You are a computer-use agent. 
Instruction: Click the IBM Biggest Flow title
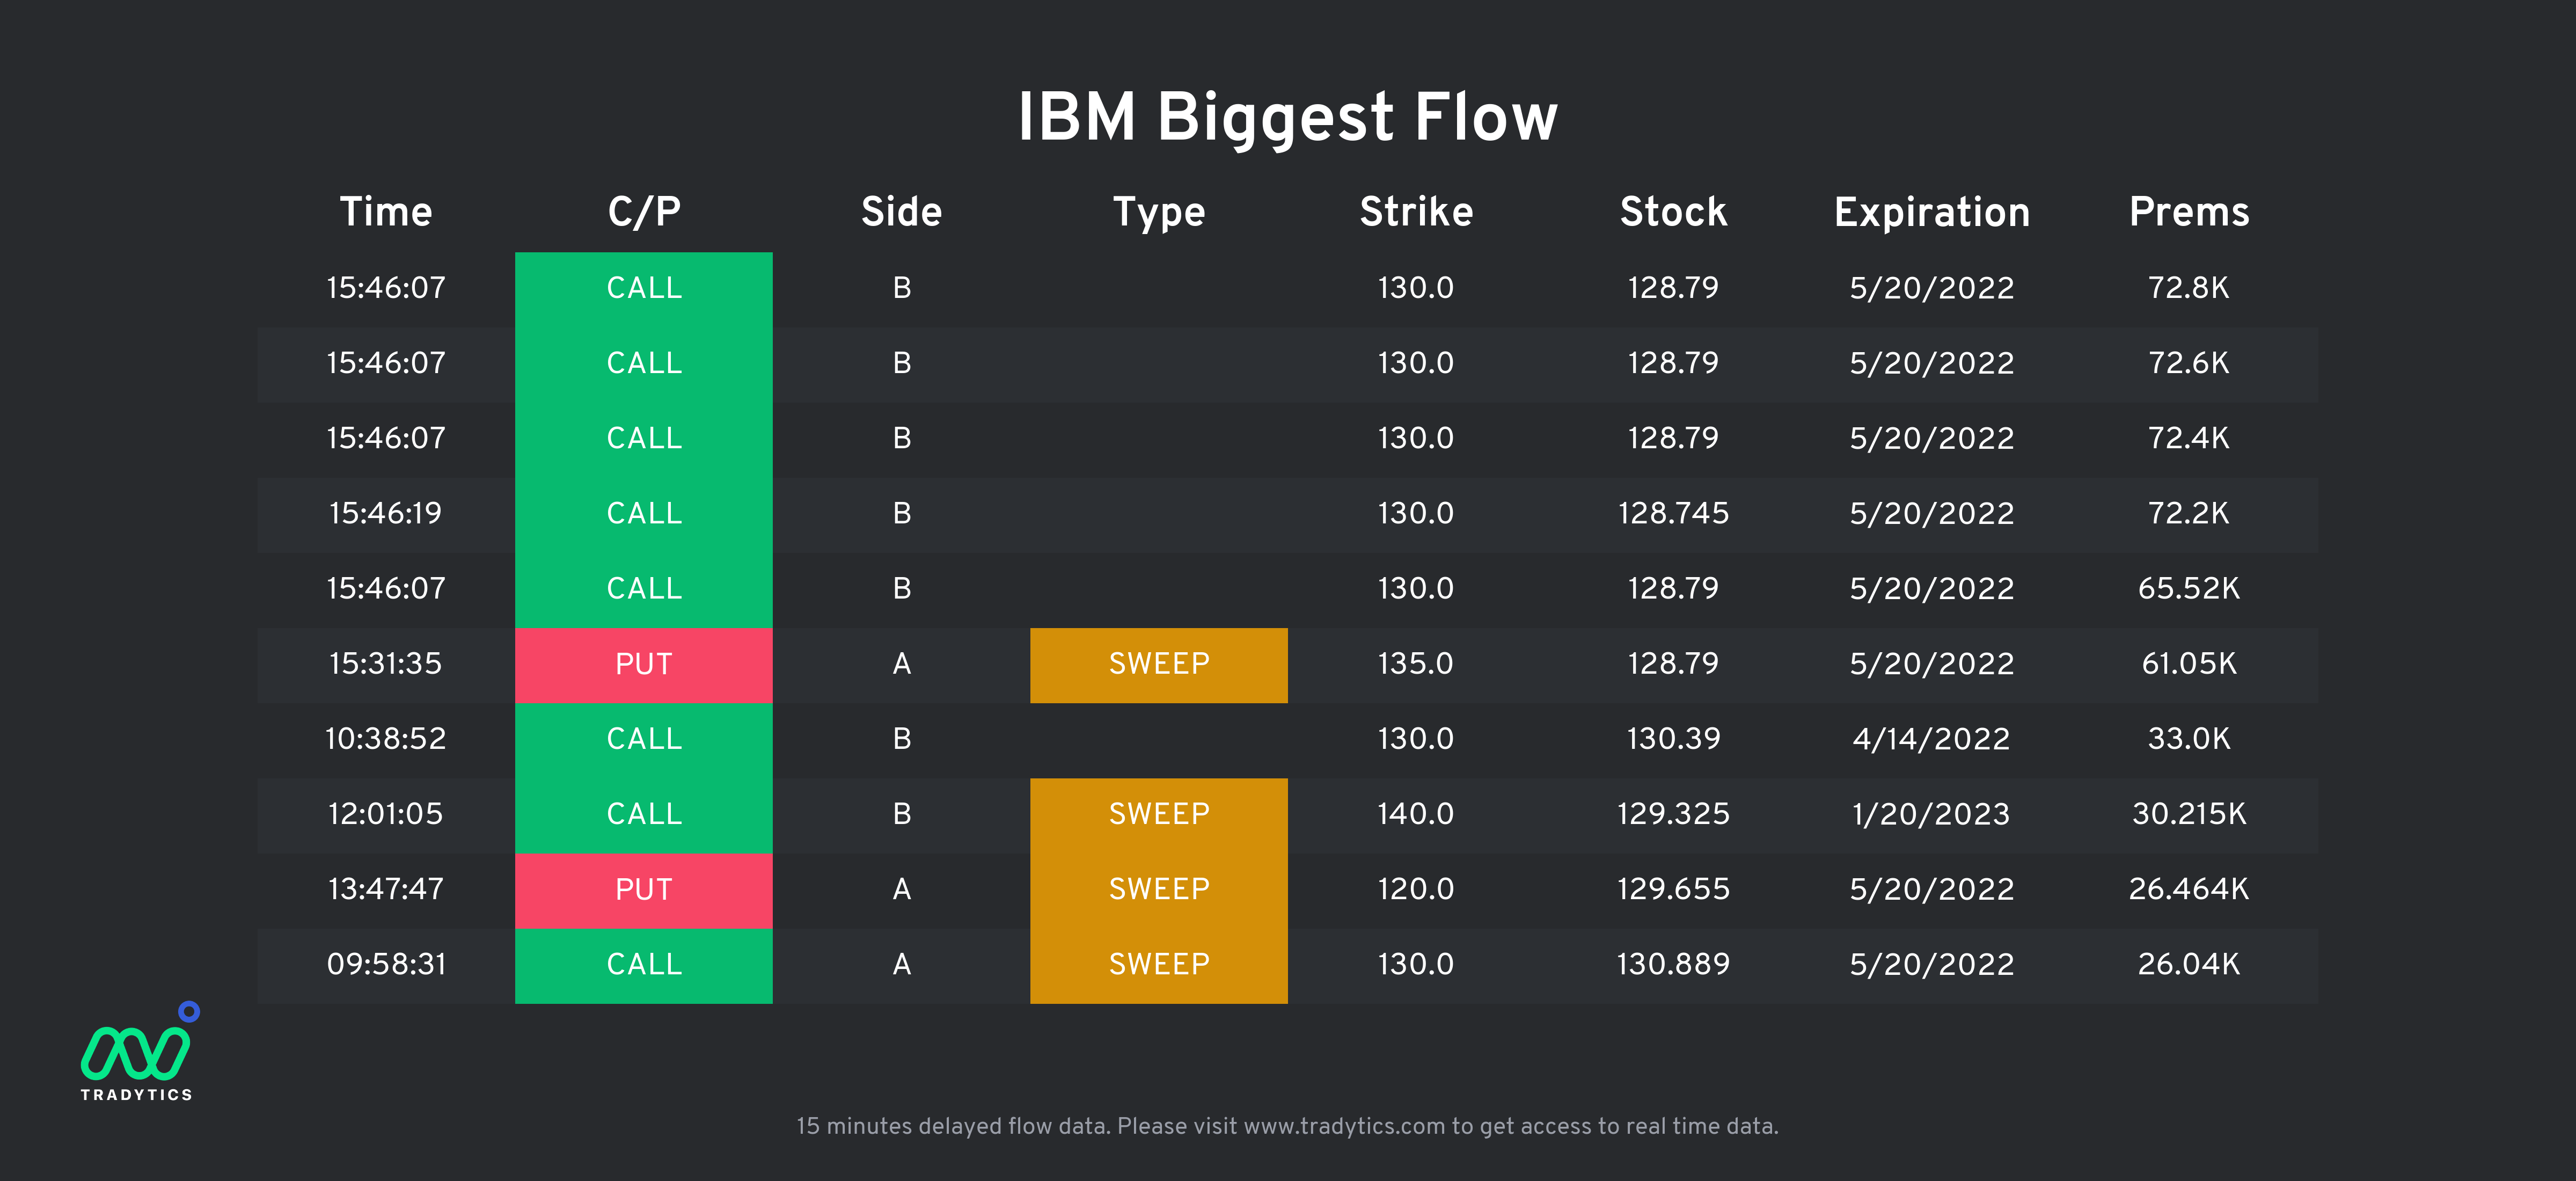(1288, 117)
